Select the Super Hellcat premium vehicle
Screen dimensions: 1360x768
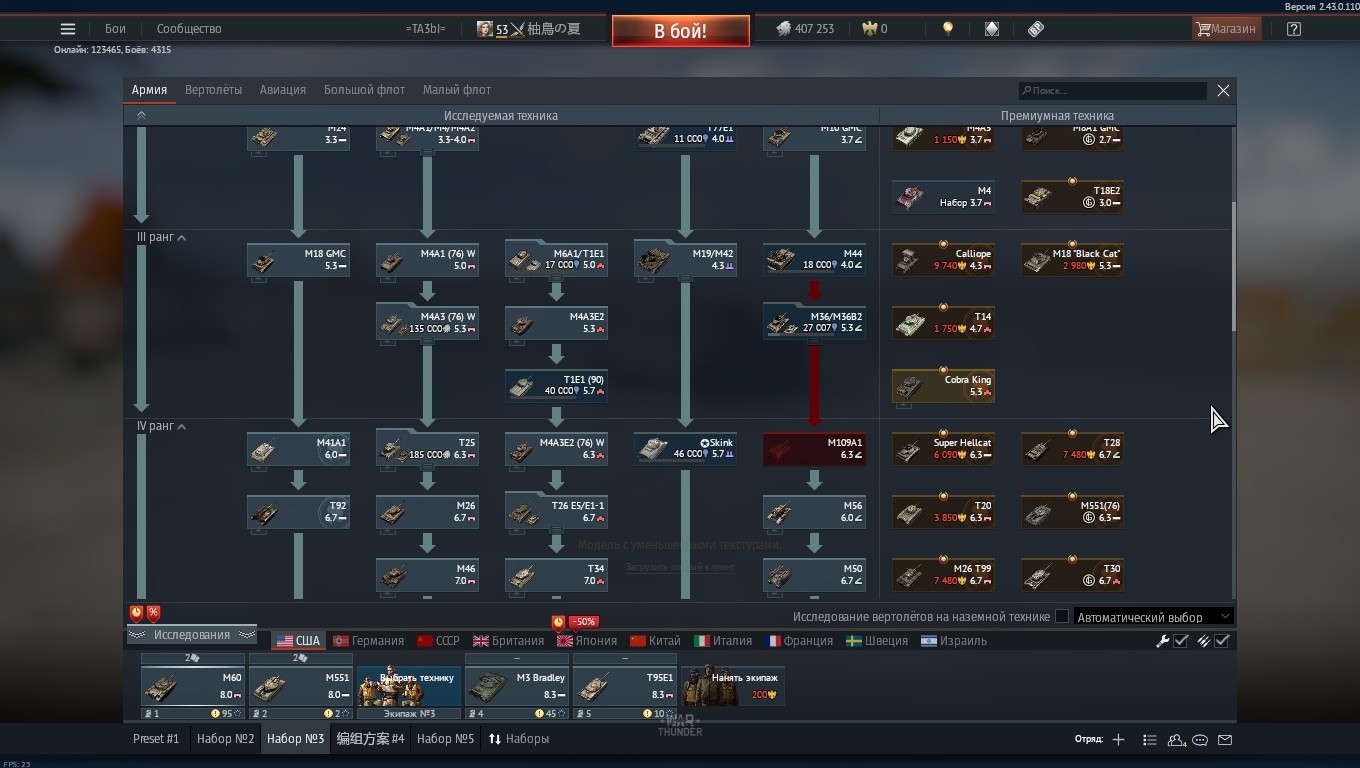click(943, 449)
